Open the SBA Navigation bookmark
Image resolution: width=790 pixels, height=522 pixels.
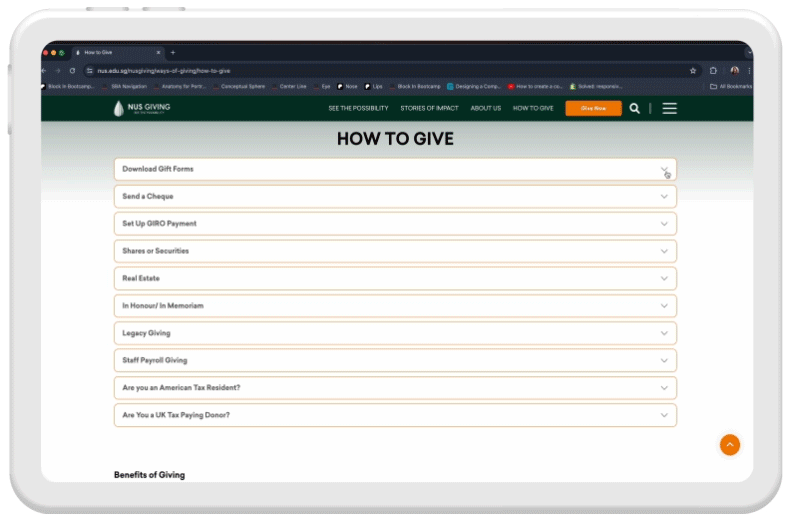point(125,87)
